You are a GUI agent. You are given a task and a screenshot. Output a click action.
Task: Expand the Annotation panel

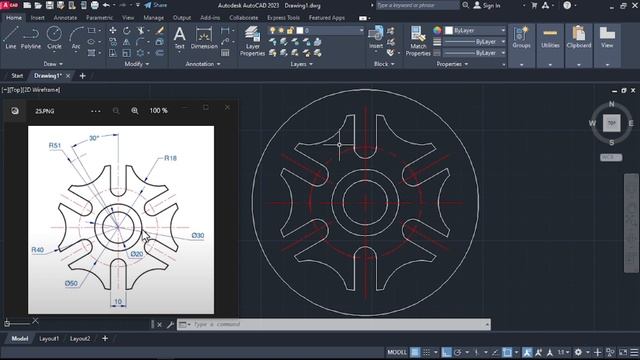tap(203, 64)
